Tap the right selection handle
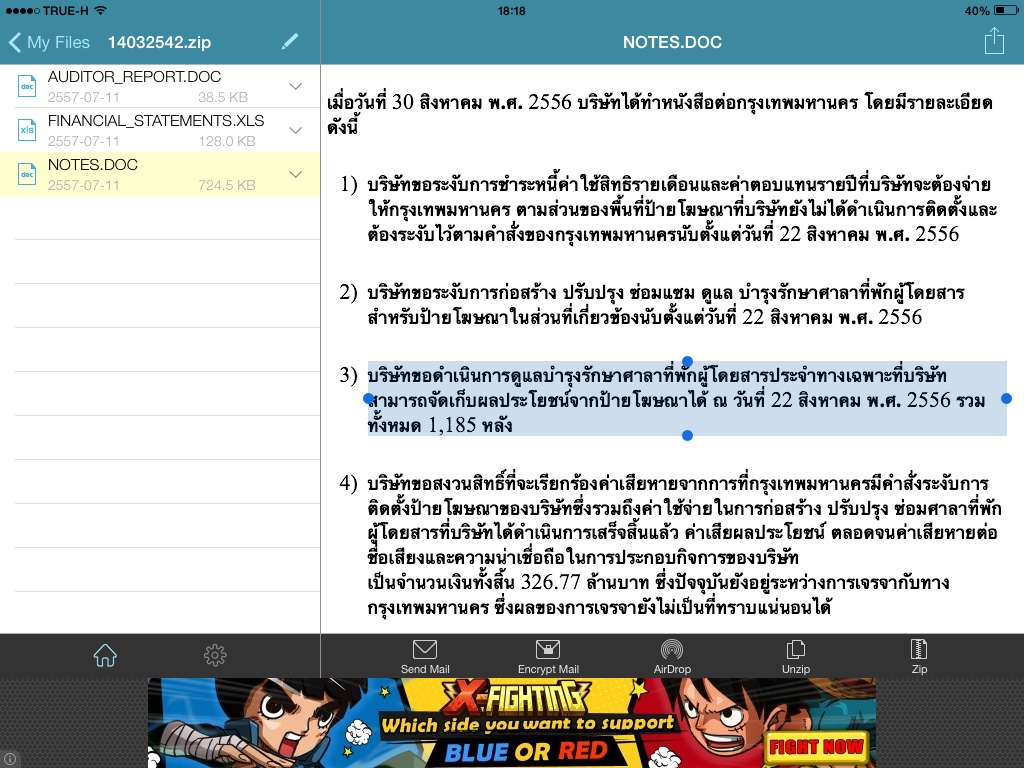This screenshot has width=1024, height=768. 1006,398
